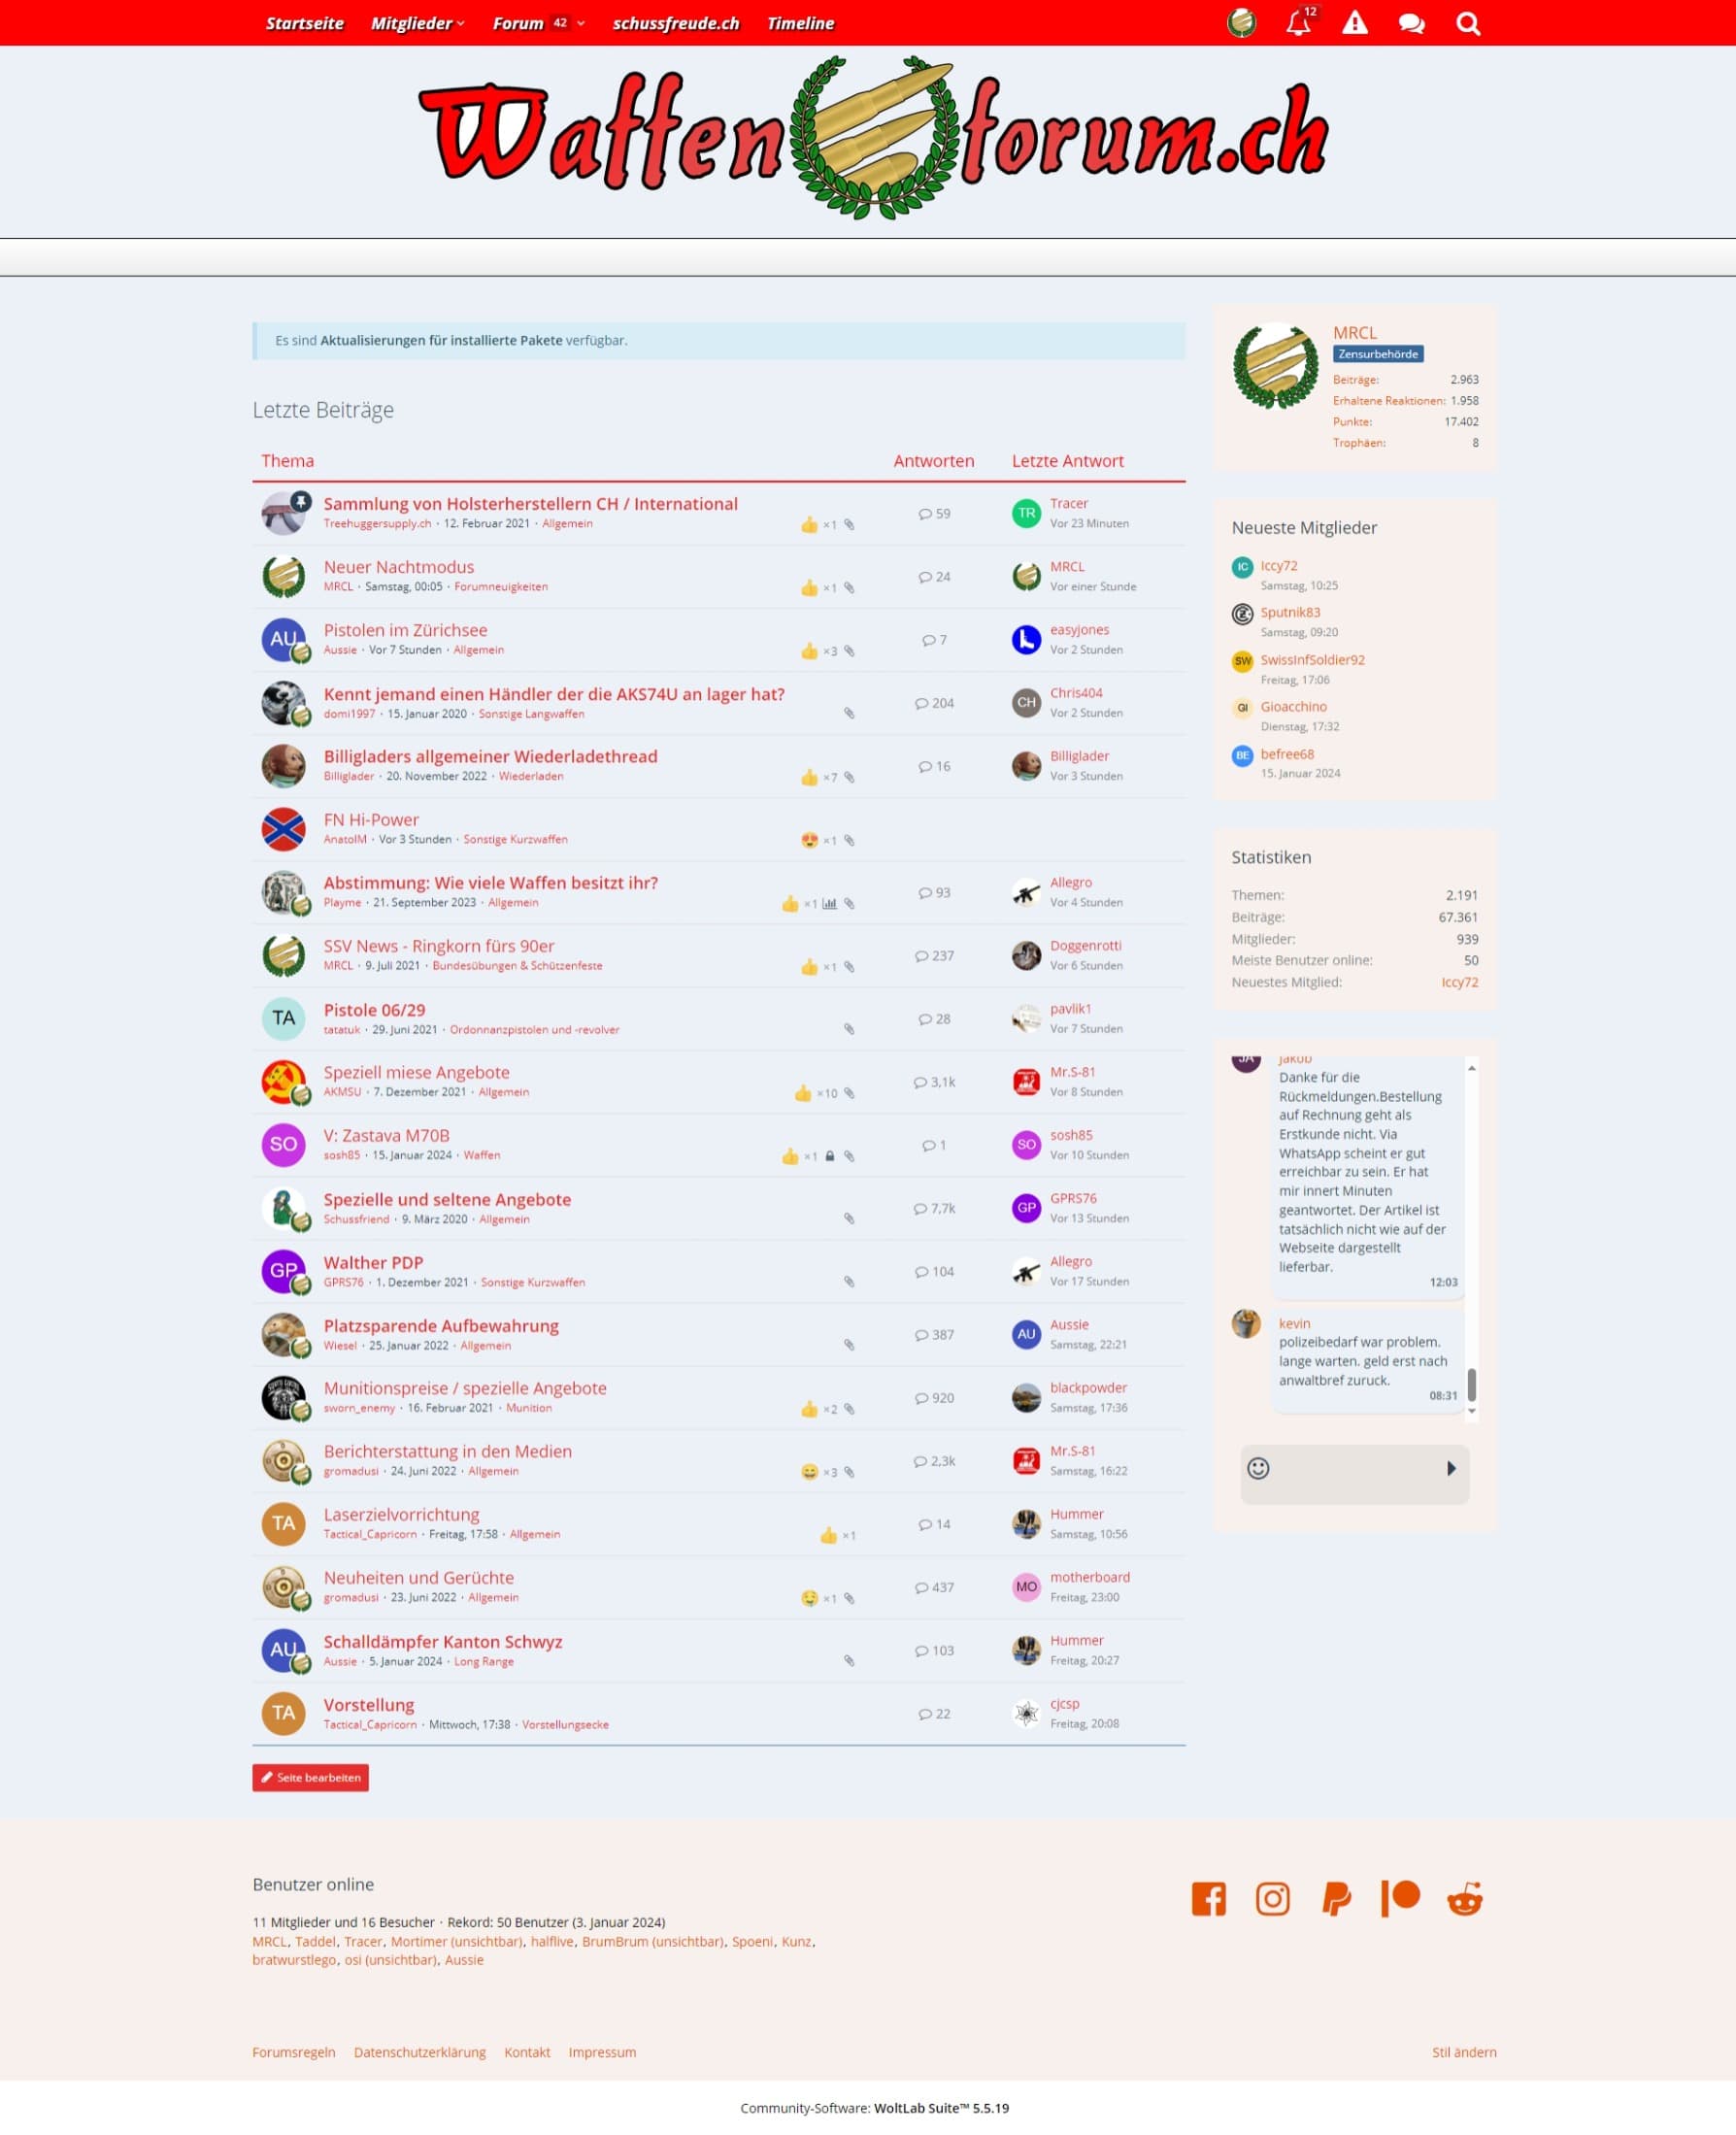Click the chat box scrollbar
The width and height of the screenshot is (1736, 2135).
pos(1471,1384)
